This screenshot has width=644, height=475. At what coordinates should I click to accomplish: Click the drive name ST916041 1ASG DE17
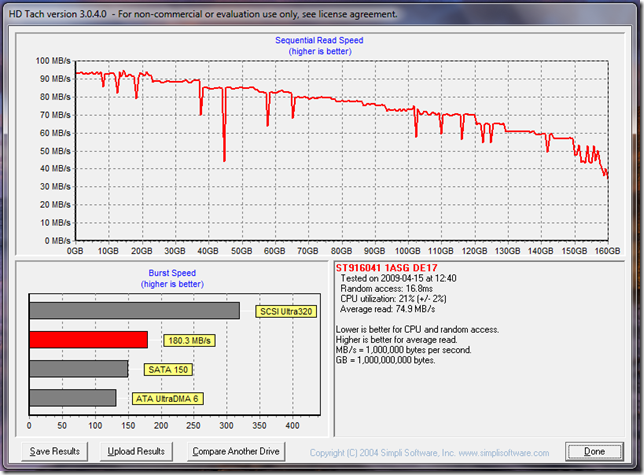pos(391,268)
